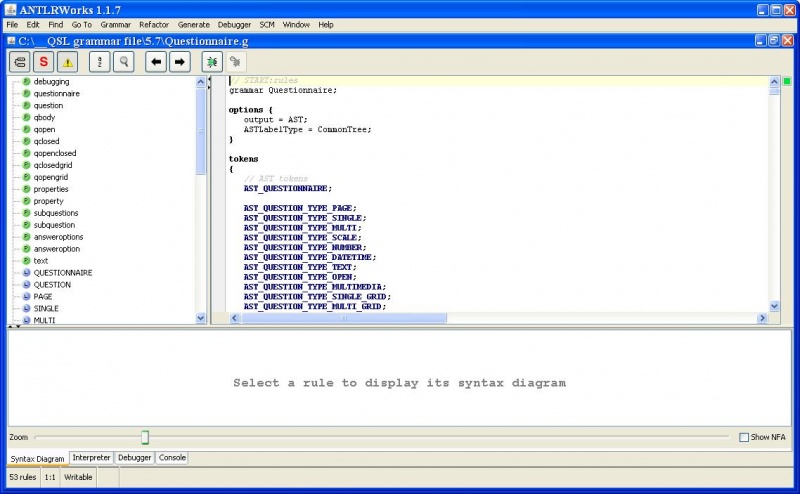800x494 pixels.
Task: Click the editor horizontal scrollbar right arrow
Action: pyautogui.click(x=762, y=318)
